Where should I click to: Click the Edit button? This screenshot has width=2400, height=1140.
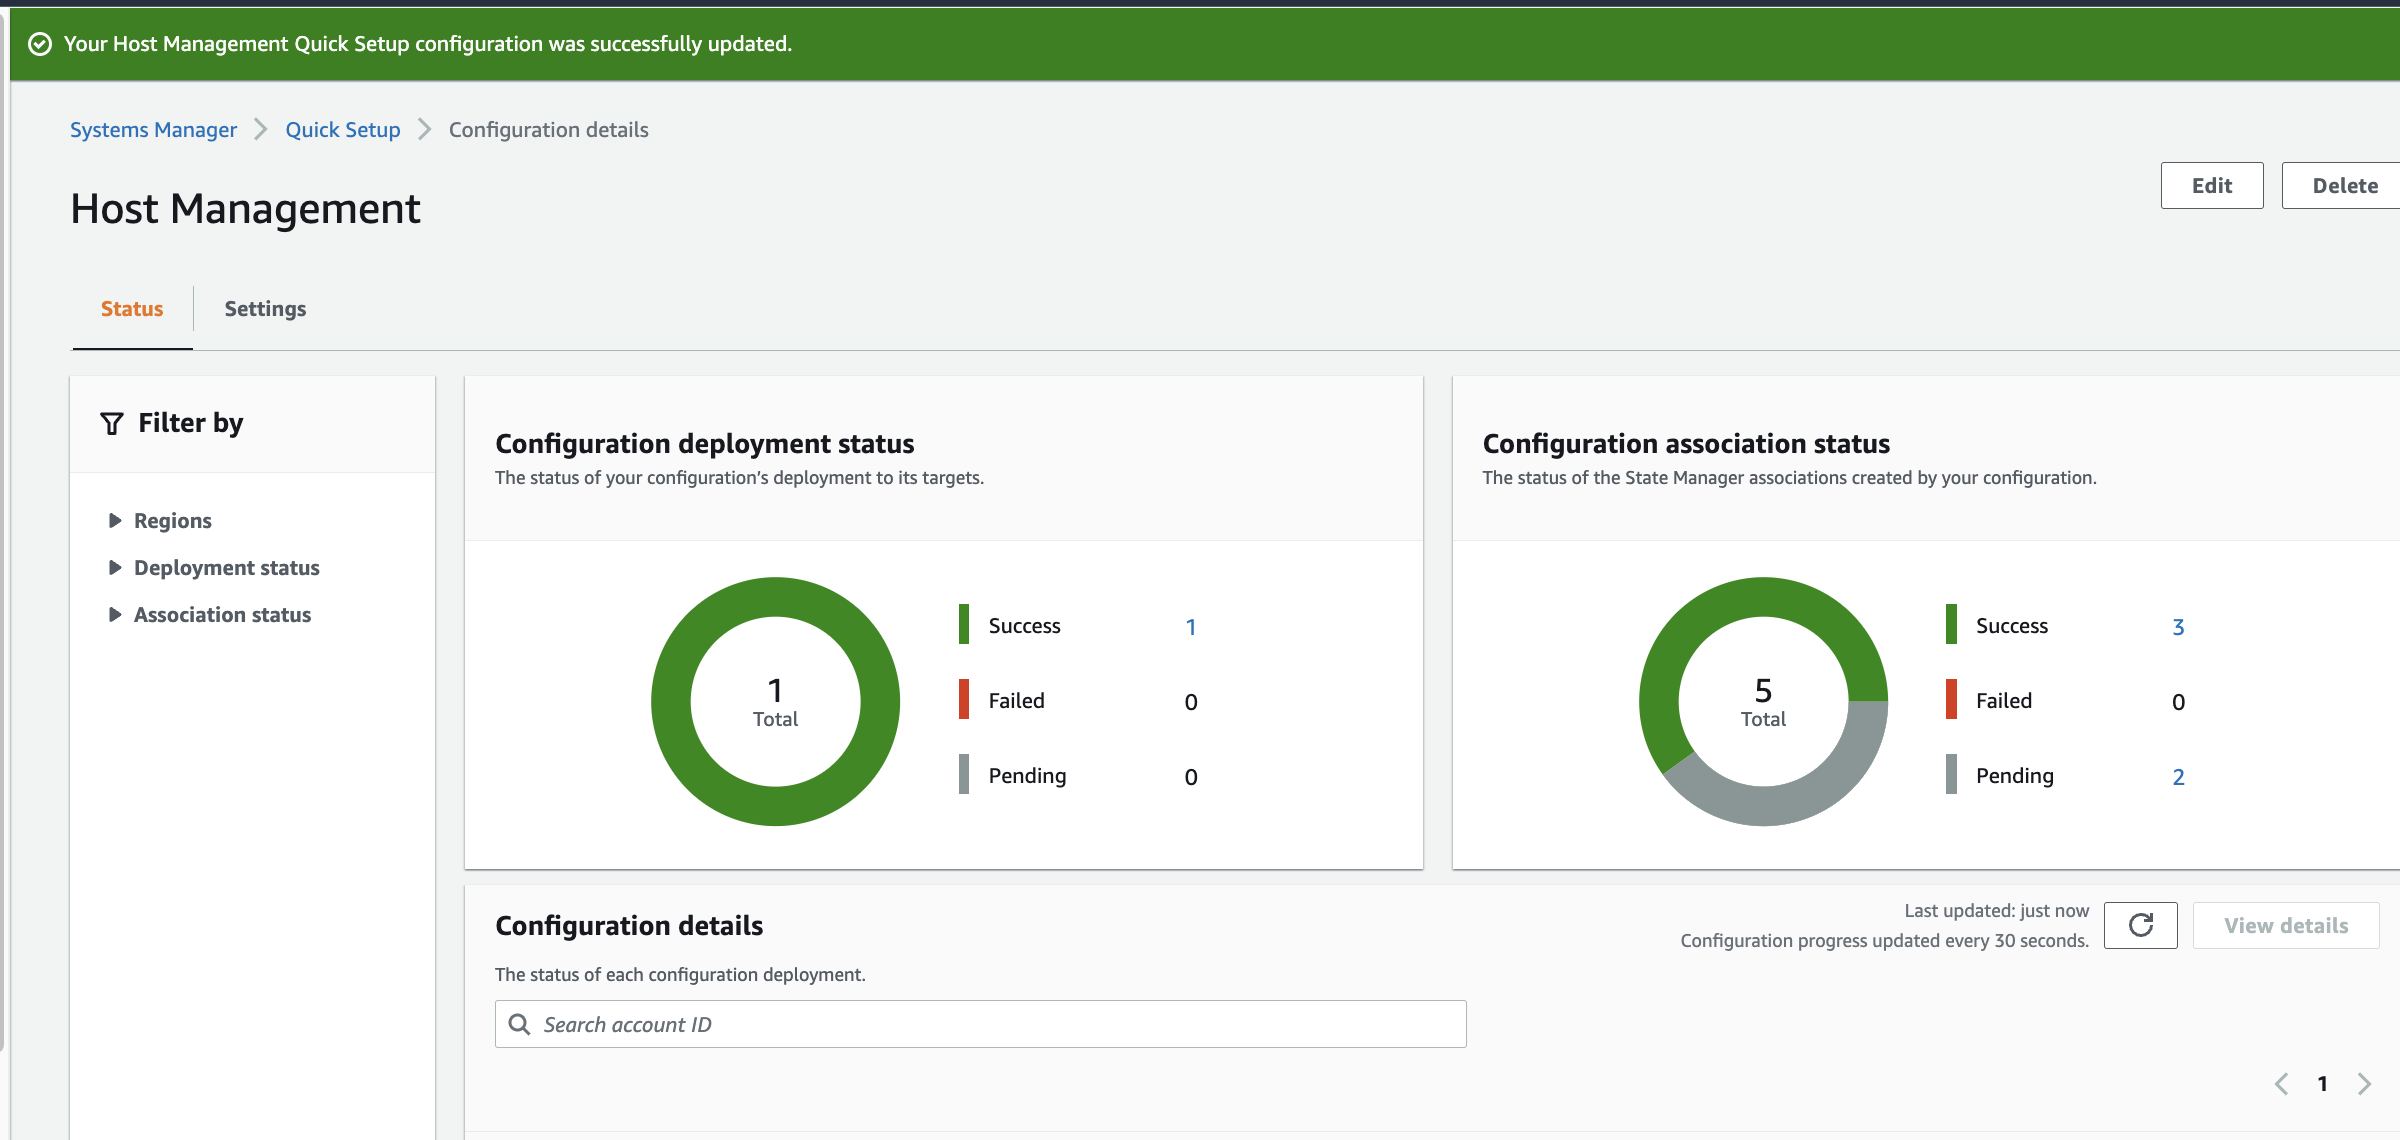(x=2211, y=186)
